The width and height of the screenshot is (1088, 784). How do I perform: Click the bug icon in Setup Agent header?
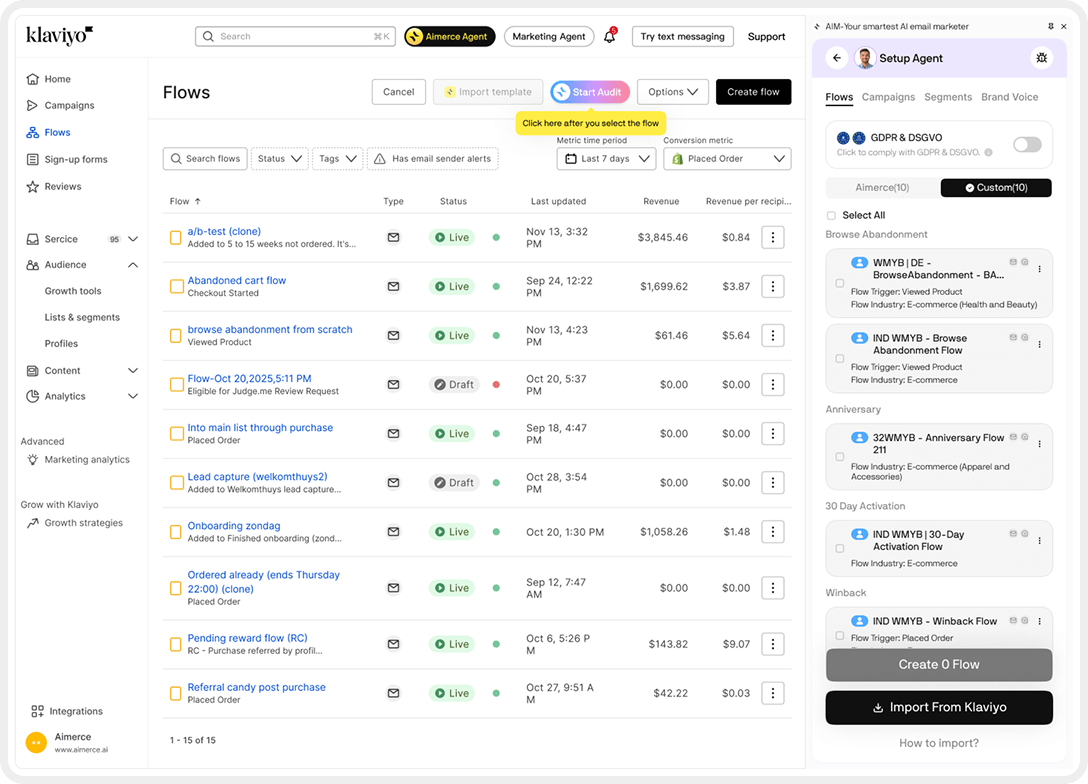1042,58
